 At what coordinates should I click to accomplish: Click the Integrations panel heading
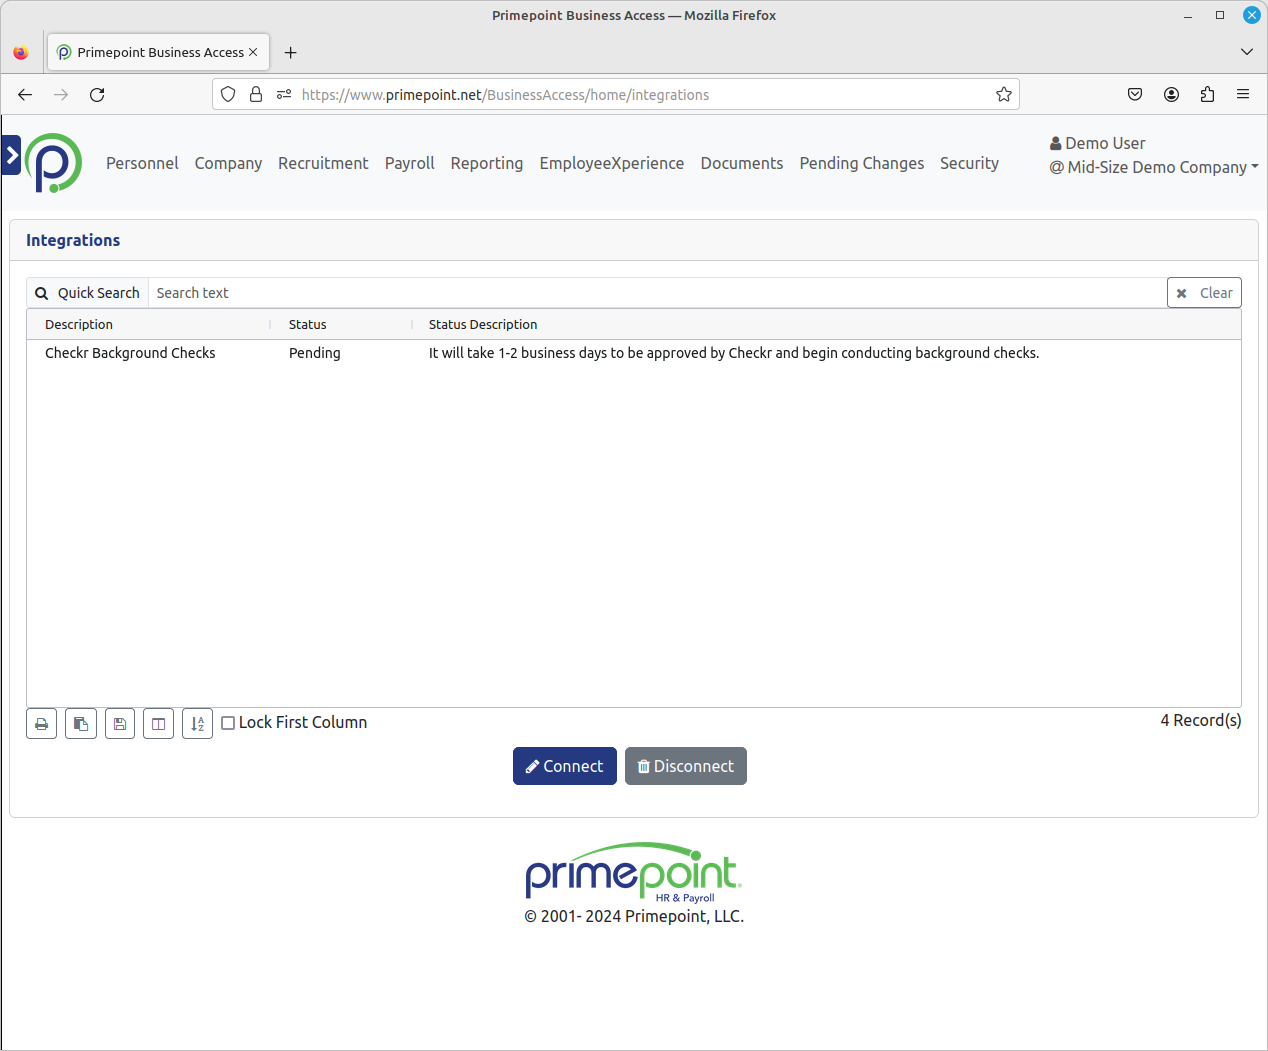point(73,240)
